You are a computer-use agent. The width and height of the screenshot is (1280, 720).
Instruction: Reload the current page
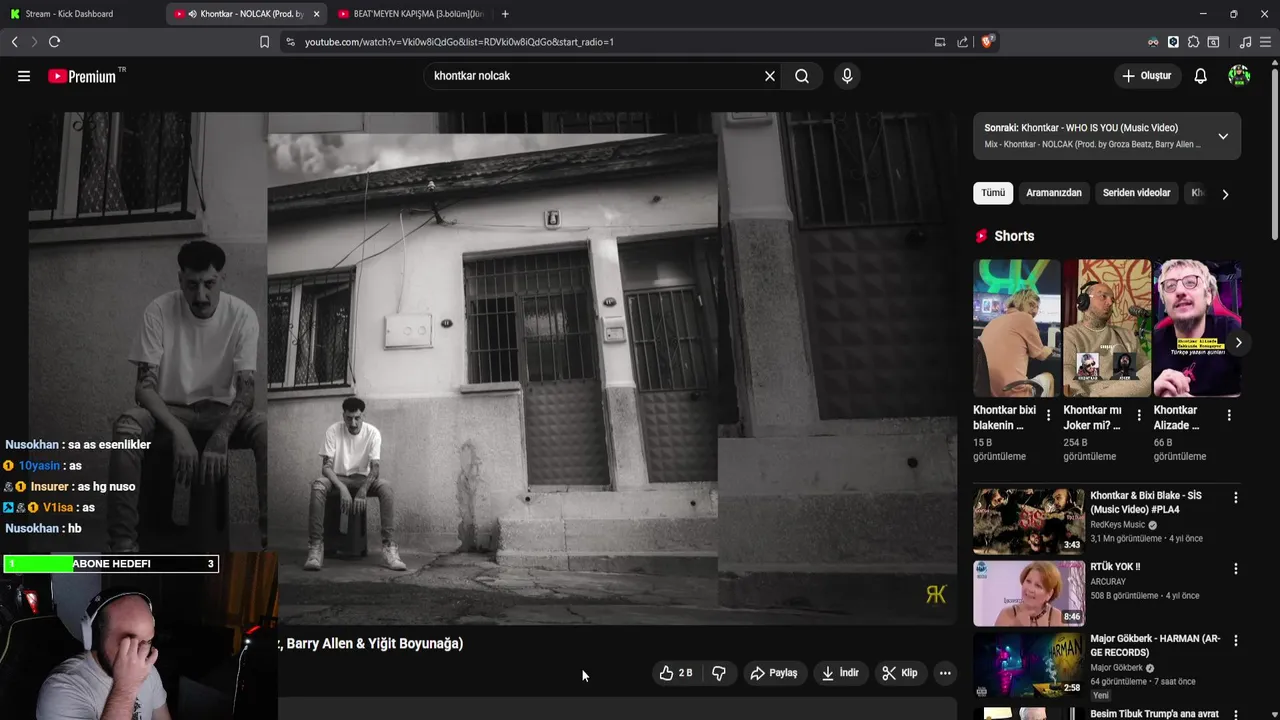54,42
